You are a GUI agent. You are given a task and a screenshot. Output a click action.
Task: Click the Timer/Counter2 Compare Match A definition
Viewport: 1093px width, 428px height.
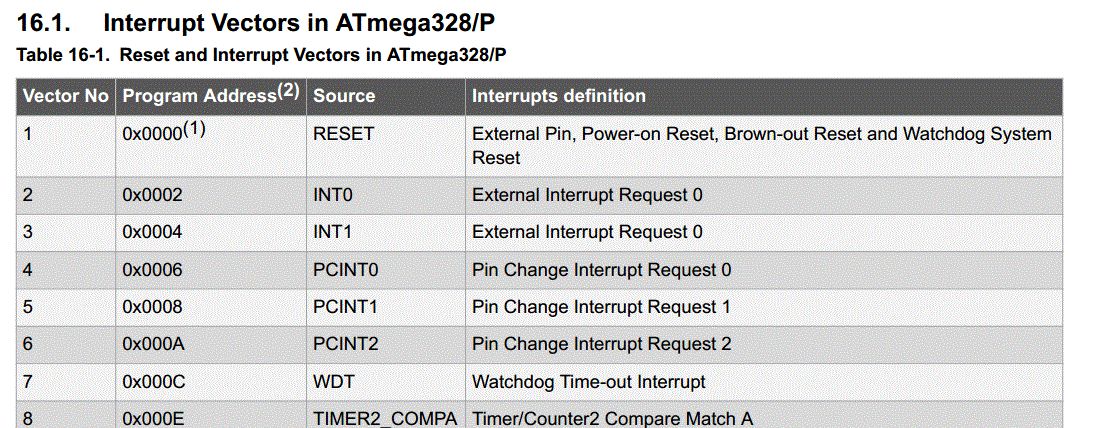[x=612, y=419]
